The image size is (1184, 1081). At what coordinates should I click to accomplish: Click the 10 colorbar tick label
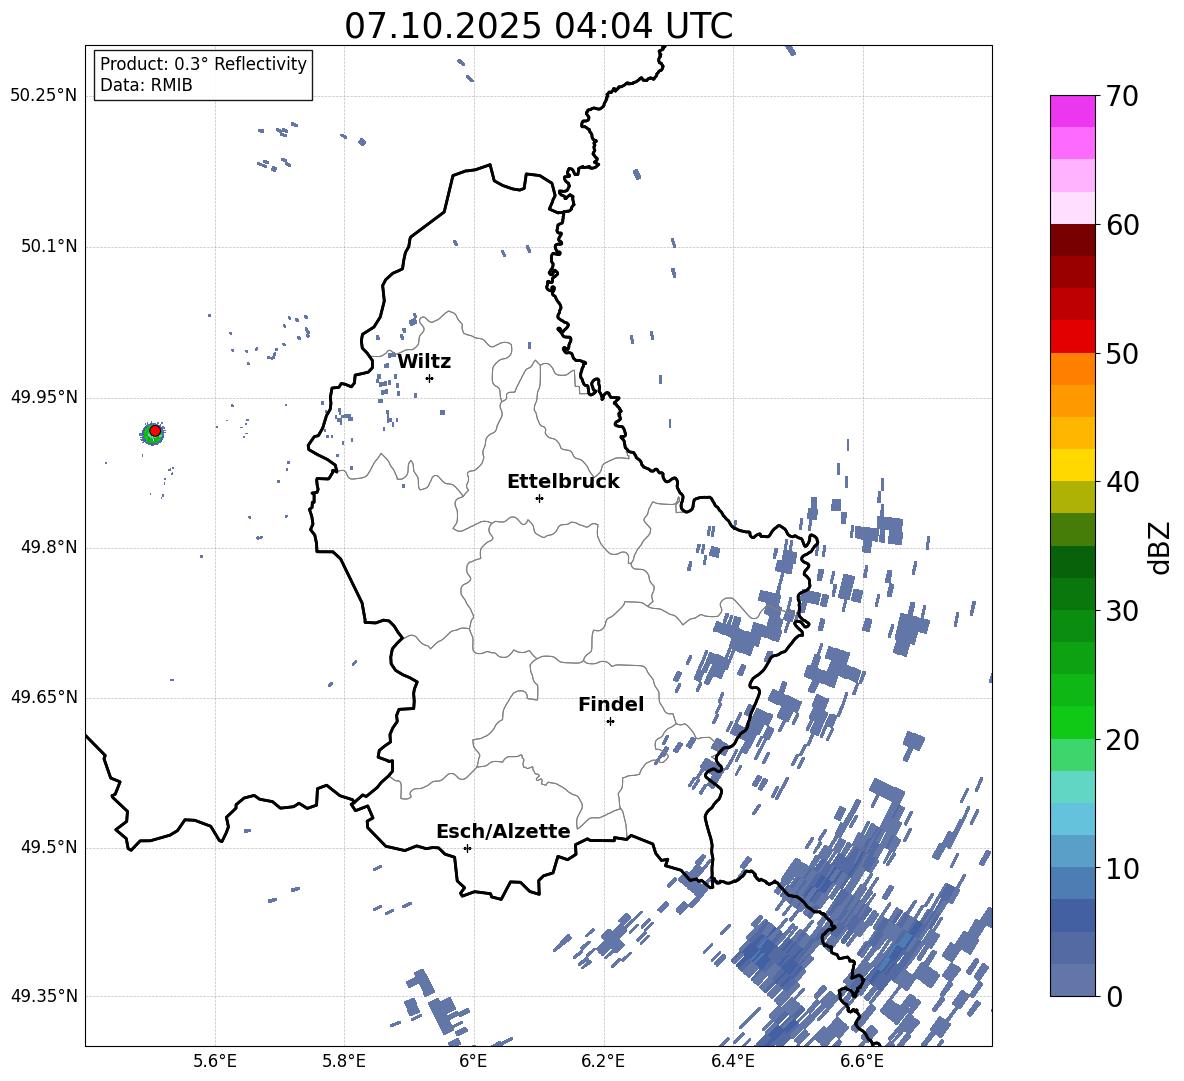click(1121, 868)
